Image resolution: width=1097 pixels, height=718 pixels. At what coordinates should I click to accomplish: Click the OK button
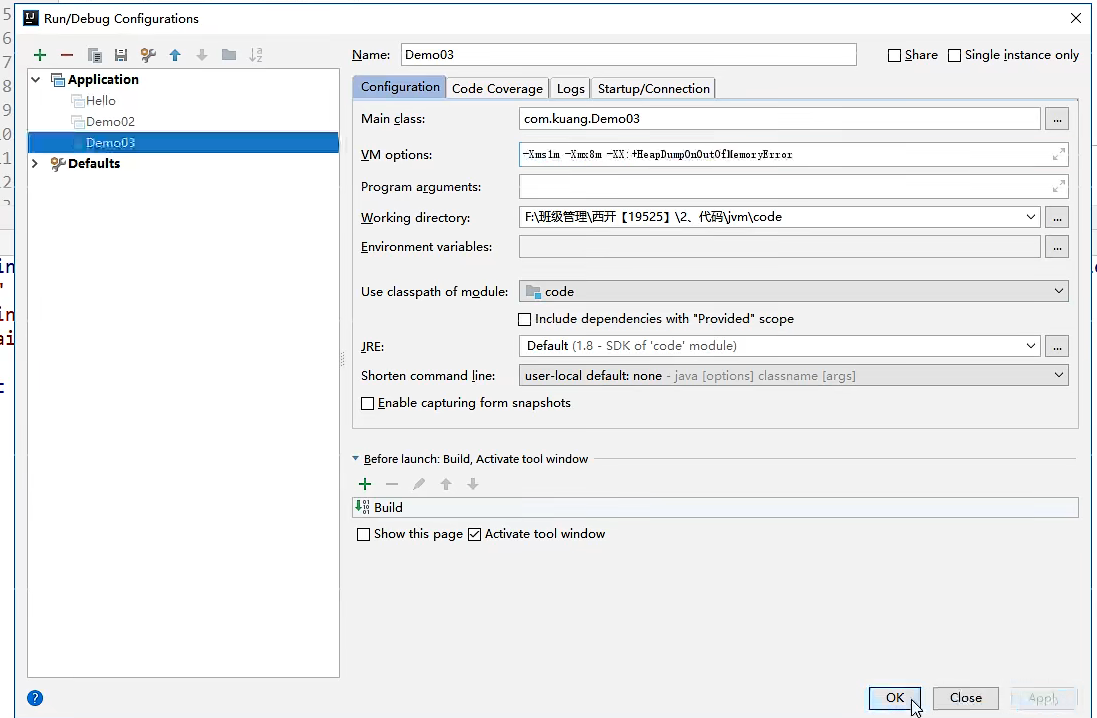point(893,698)
